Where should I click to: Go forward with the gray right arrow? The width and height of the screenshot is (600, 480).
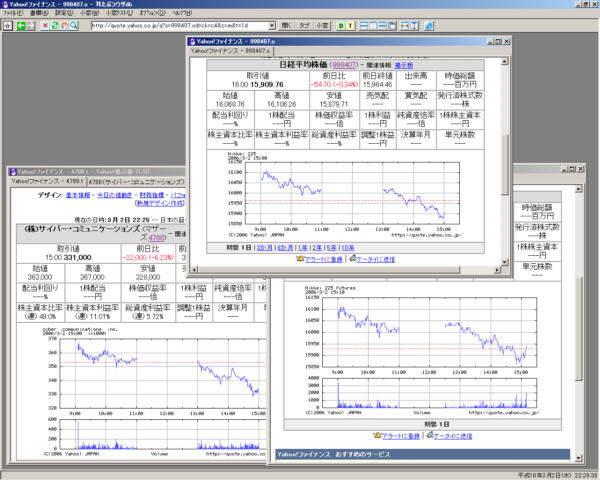[x=30, y=26]
